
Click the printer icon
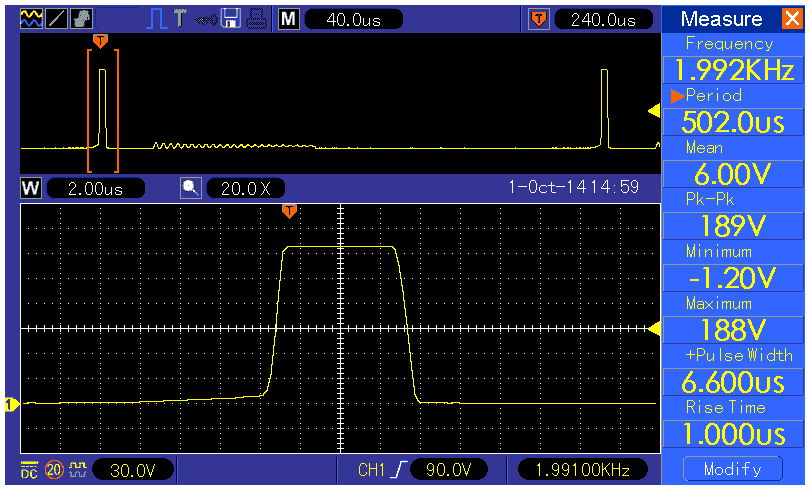point(256,19)
